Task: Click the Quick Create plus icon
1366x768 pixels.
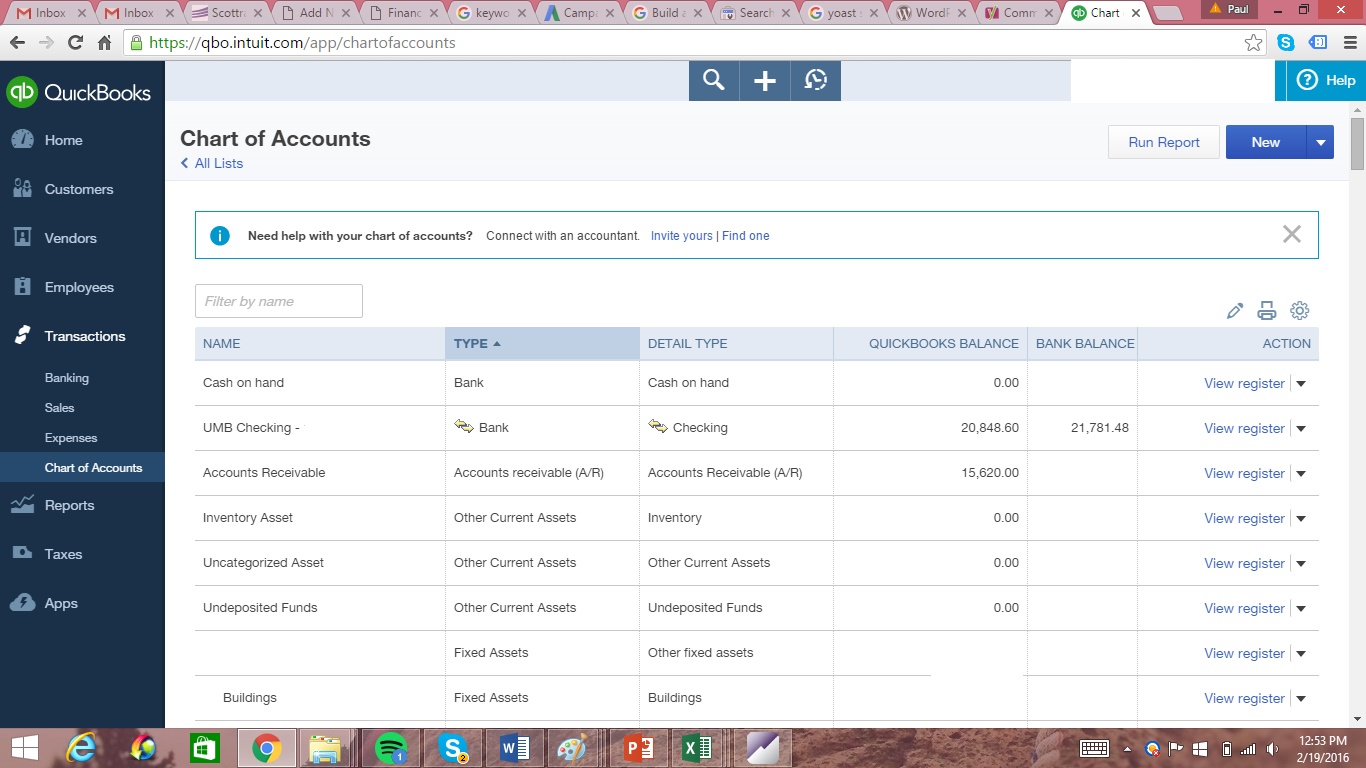Action: [x=764, y=80]
